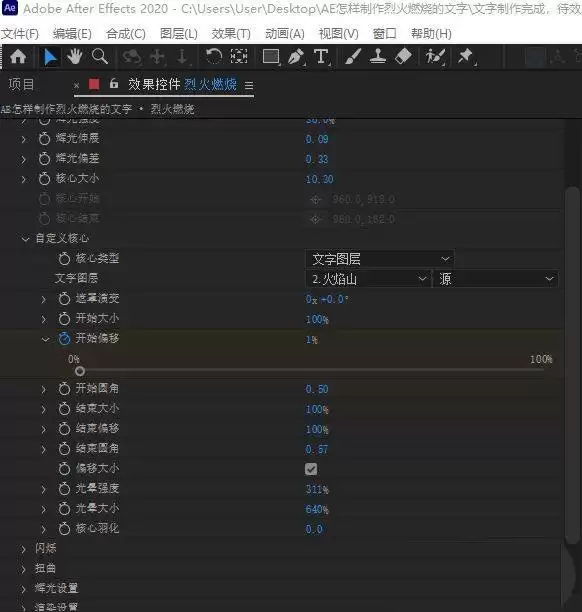Viewport: 582px width, 612px height.
Task: Toggle stopwatch for 辉光偏差
Action: point(44,158)
